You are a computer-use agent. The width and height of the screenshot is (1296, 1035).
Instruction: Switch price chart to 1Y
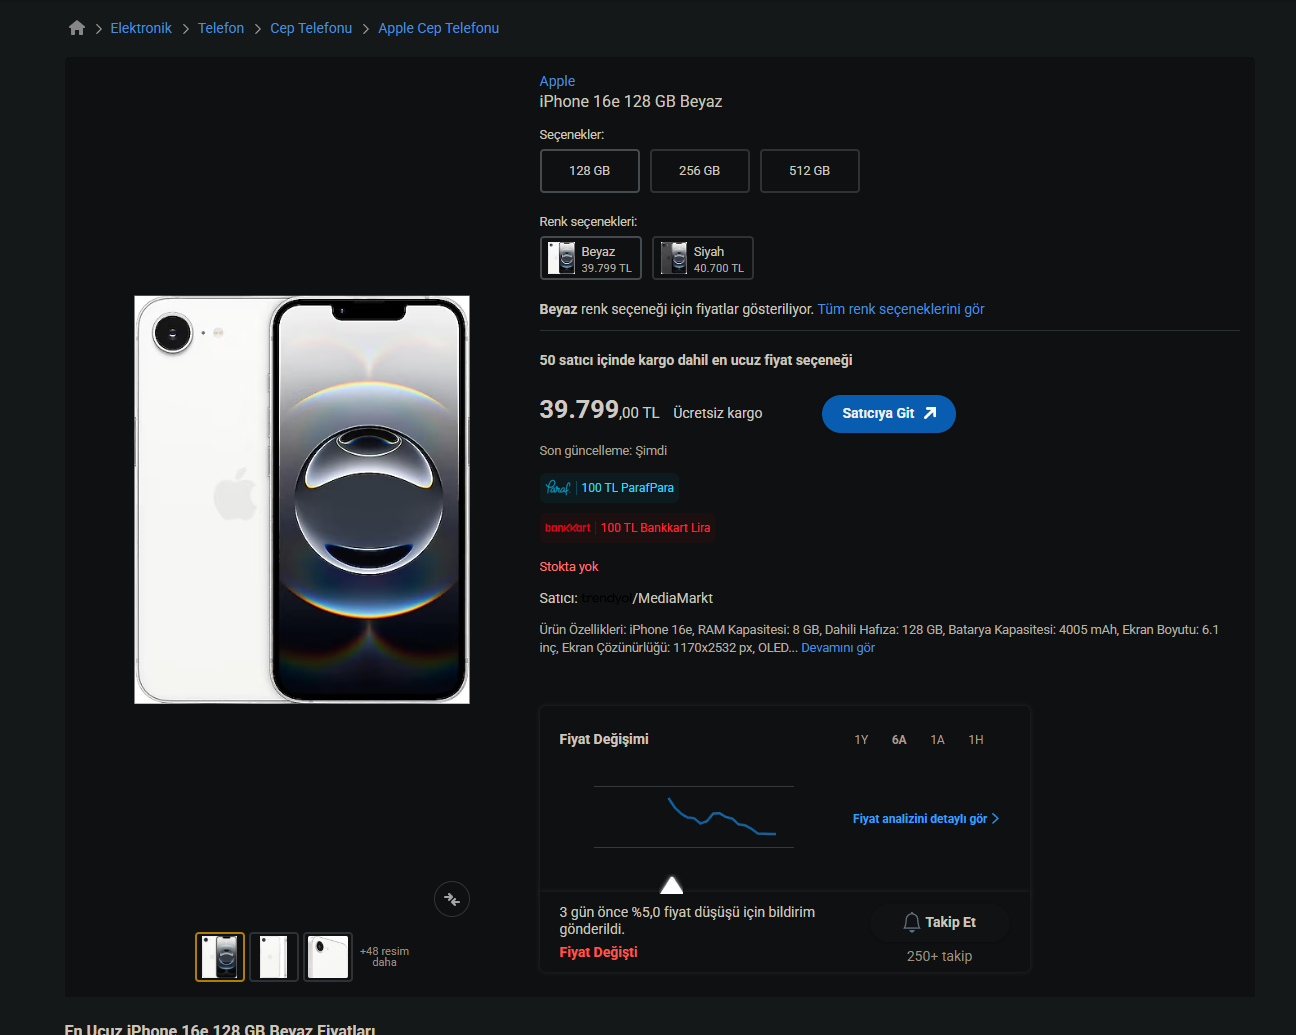click(x=861, y=740)
